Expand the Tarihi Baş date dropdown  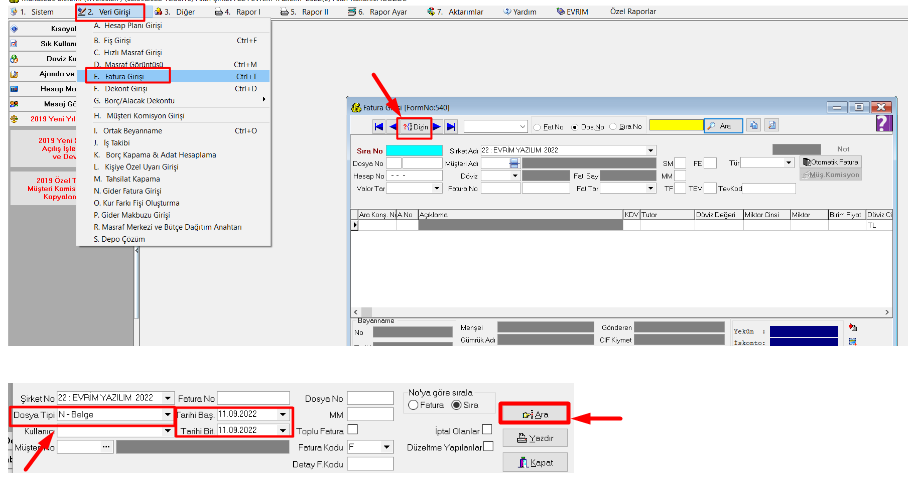click(x=284, y=413)
